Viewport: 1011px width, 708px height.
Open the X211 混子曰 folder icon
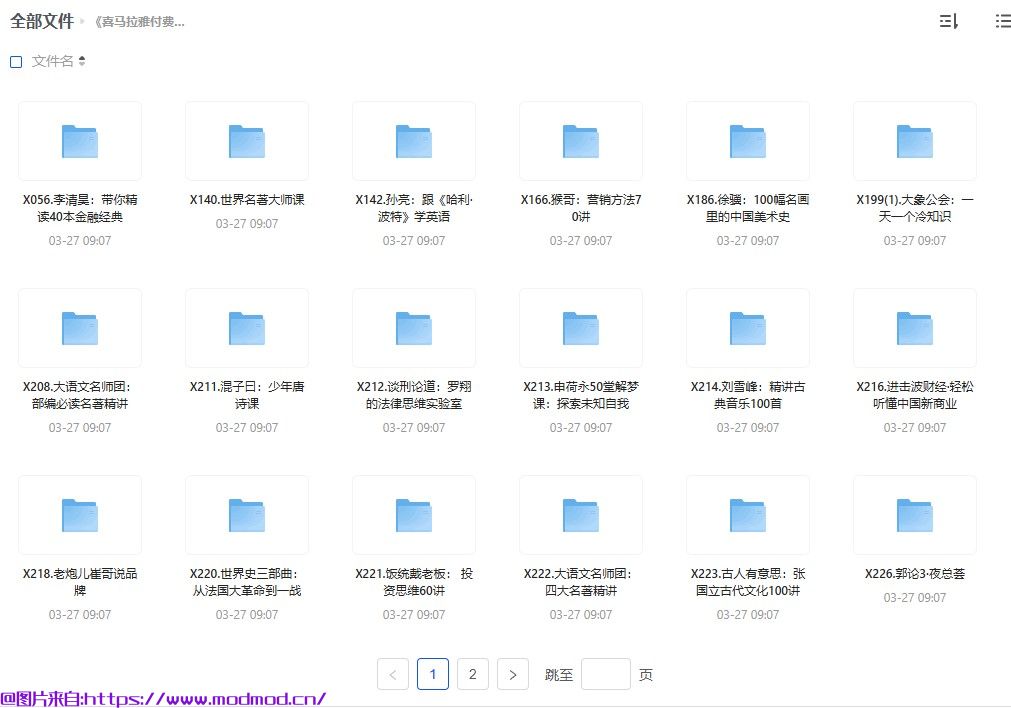pyautogui.click(x=247, y=328)
